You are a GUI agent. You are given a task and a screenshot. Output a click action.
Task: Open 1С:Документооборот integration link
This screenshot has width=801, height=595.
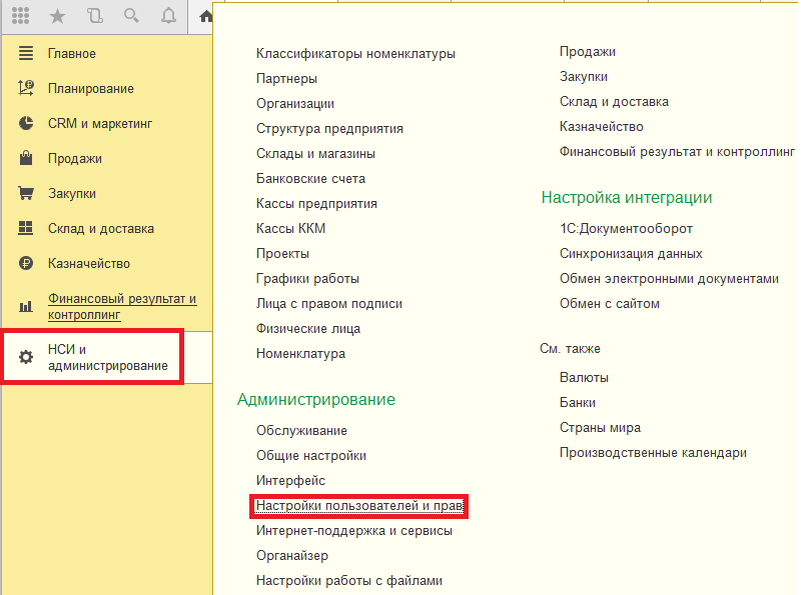(626, 229)
